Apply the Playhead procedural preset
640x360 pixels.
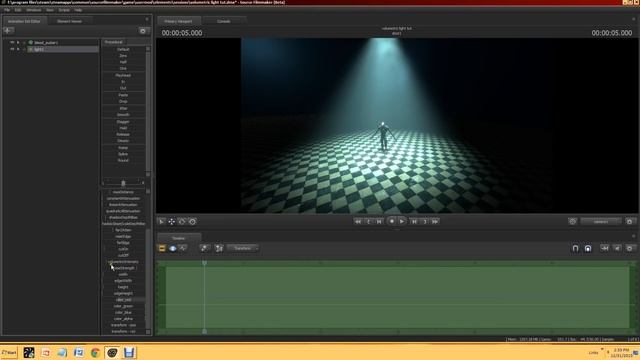click(123, 76)
